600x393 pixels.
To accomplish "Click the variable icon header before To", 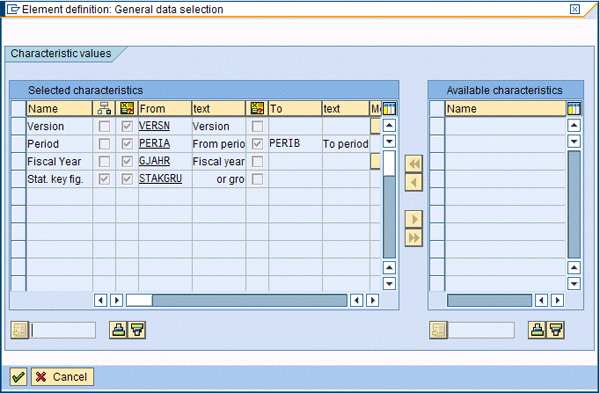I will click(x=257, y=109).
